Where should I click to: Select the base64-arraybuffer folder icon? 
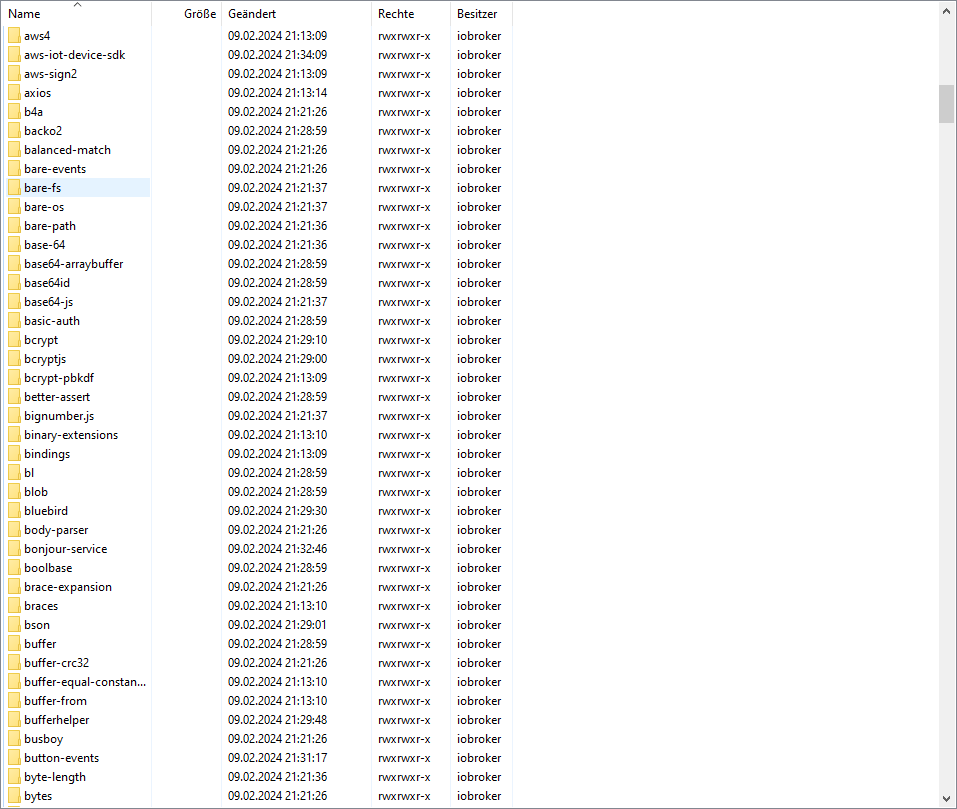tap(15, 264)
